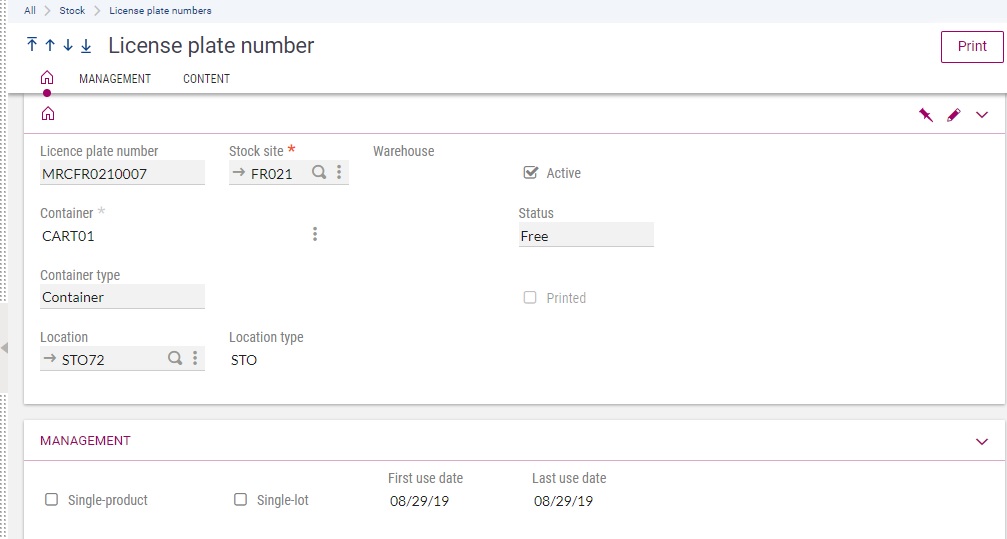Click the Warehouse field label
Screen dimensions: 1007x539
(x=403, y=151)
